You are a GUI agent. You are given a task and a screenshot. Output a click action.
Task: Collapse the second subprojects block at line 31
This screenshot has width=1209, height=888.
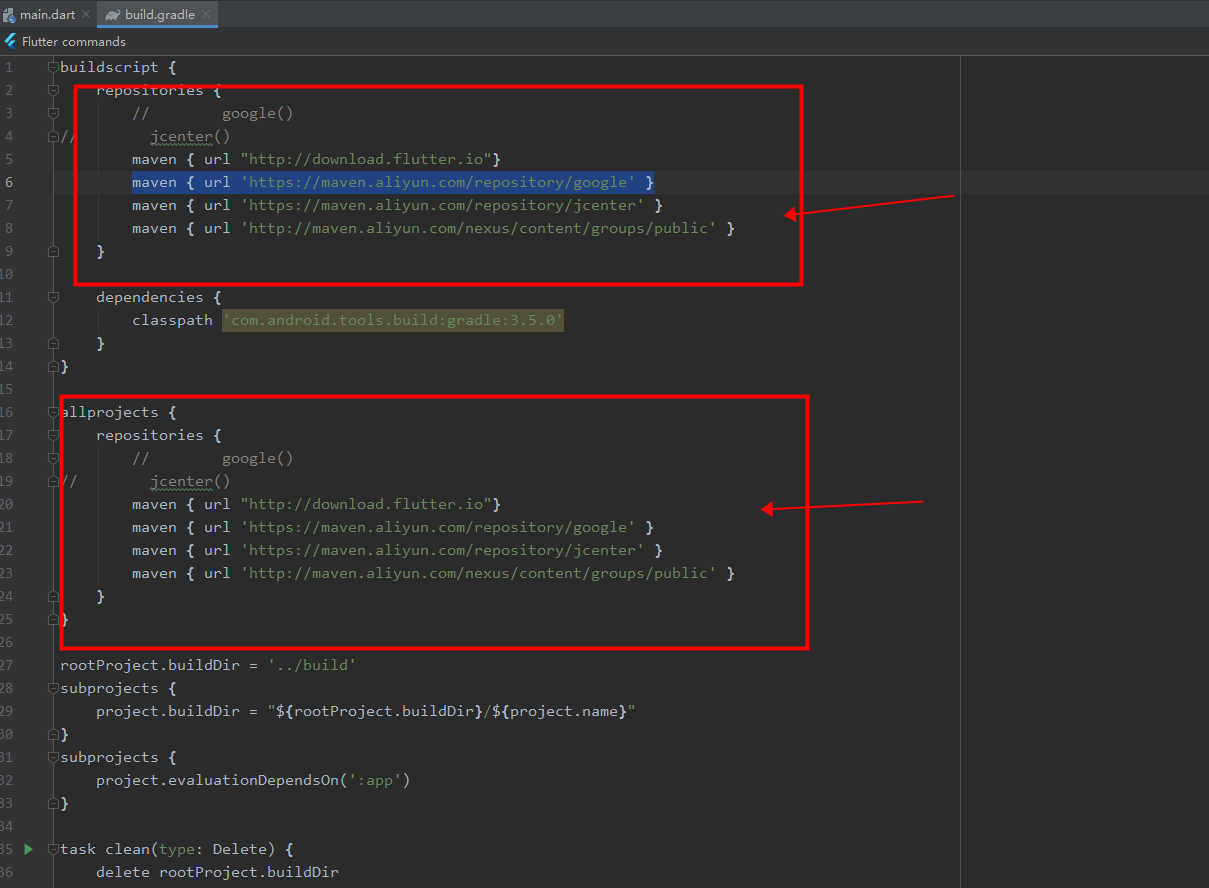tap(53, 757)
